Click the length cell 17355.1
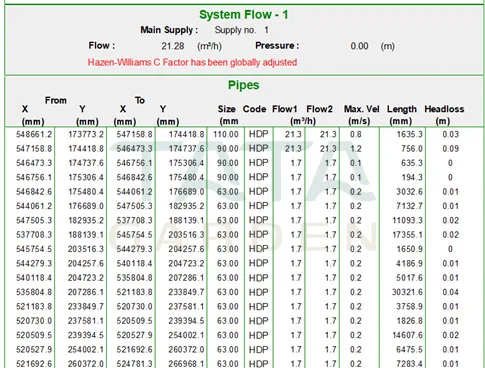The height and width of the screenshot is (368, 485). click(x=407, y=235)
